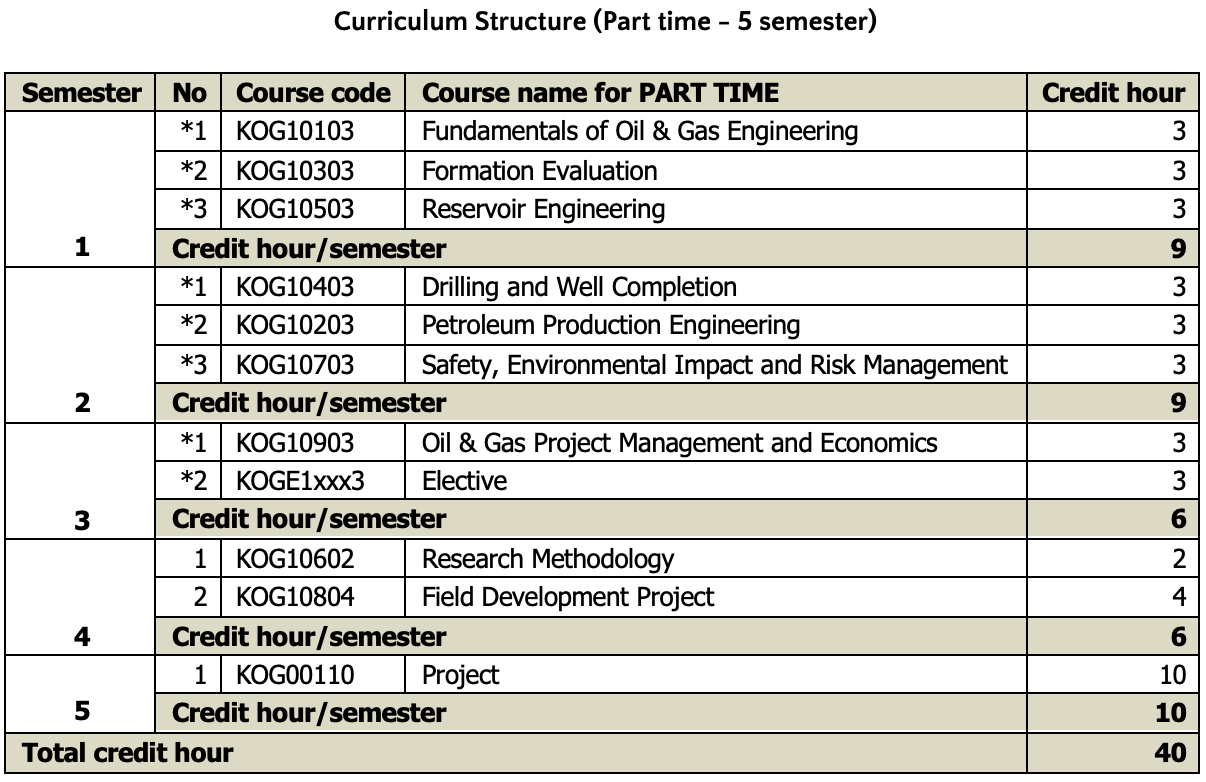The width and height of the screenshot is (1206, 782).
Task: Select Oil & Gas Project Management and Economics
Action: [680, 443]
